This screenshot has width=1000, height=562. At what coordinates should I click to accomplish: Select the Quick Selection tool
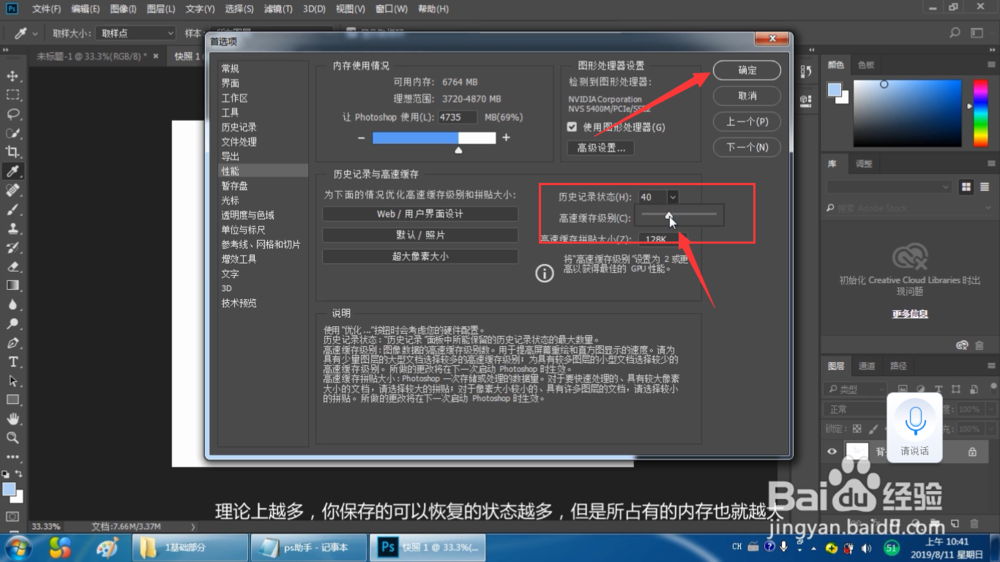tap(13, 133)
